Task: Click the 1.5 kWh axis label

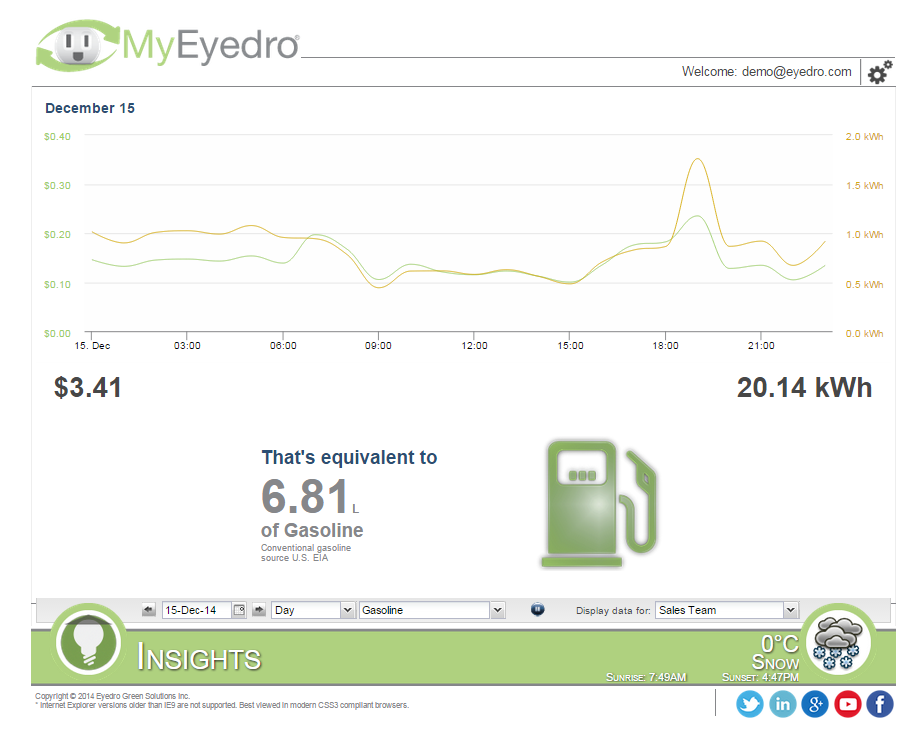Action: (x=864, y=186)
